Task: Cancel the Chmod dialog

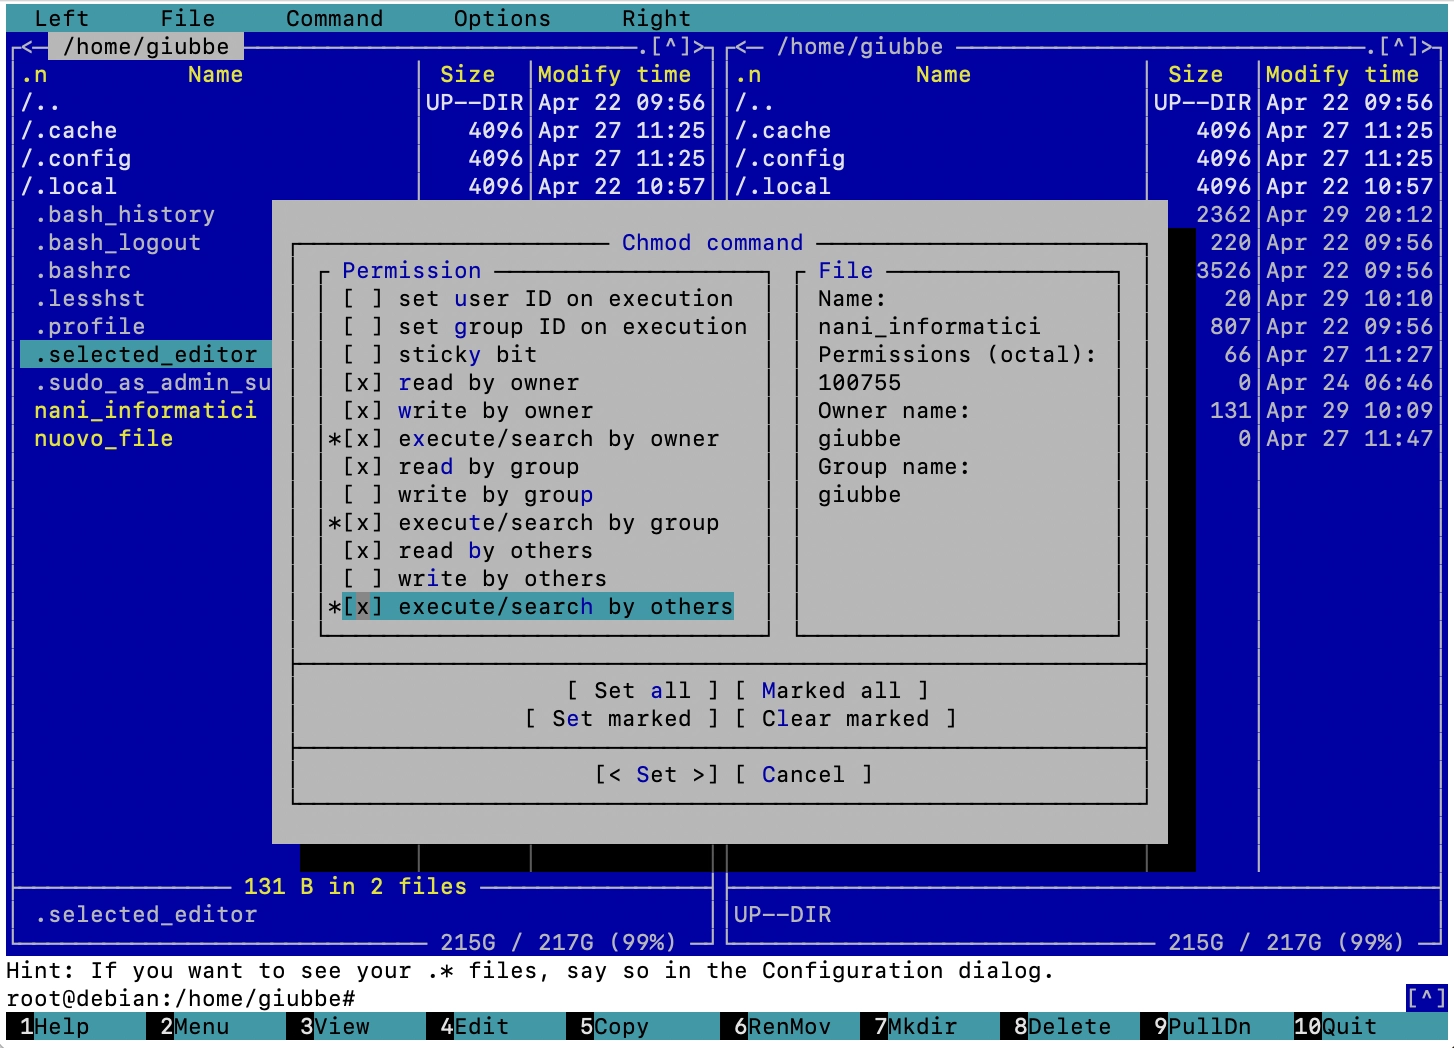Action: pyautogui.click(x=813, y=774)
